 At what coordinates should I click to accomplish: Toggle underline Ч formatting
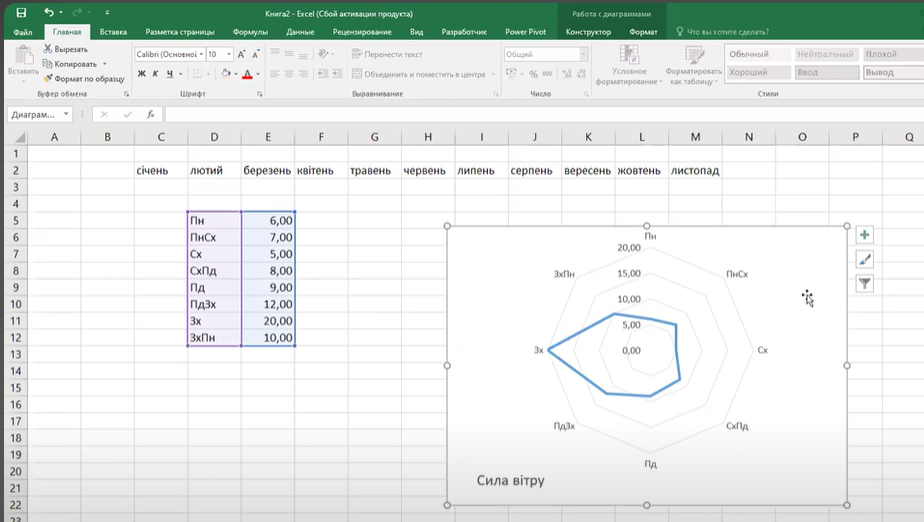click(170, 74)
